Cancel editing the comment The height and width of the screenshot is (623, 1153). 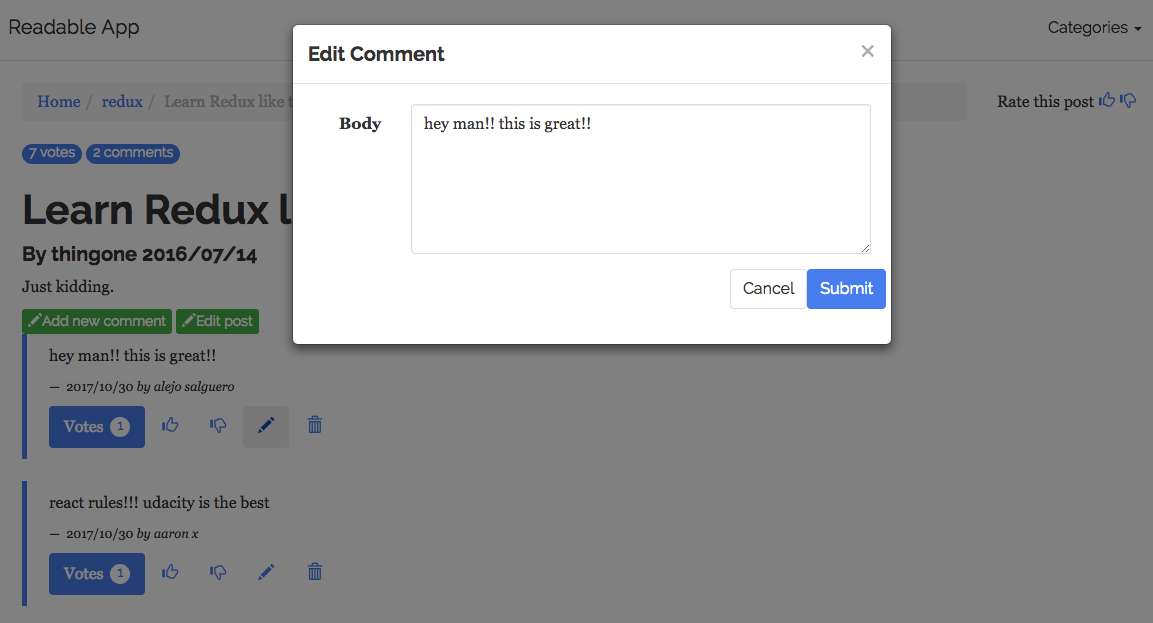coord(768,289)
